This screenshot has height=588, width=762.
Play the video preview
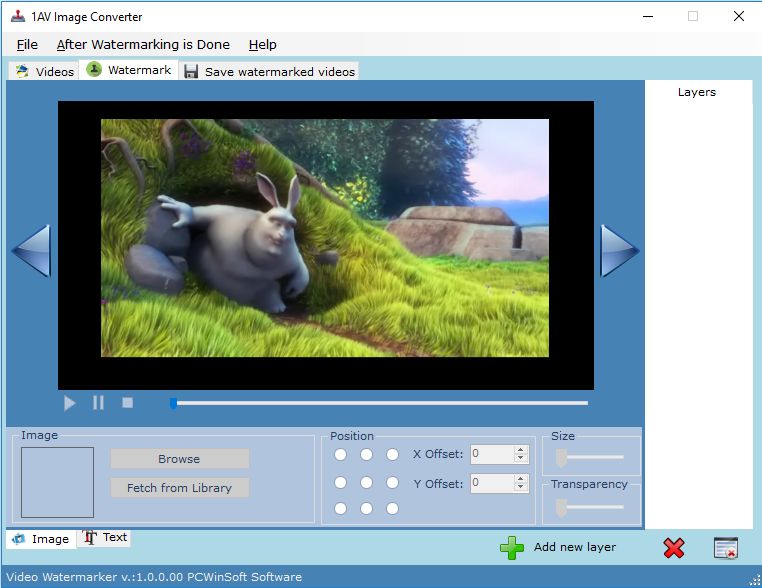point(69,403)
